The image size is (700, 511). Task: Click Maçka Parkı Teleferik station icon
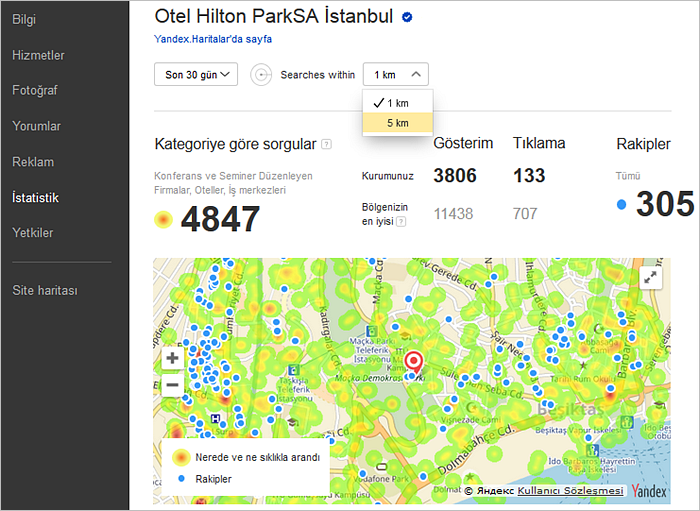click(371, 331)
